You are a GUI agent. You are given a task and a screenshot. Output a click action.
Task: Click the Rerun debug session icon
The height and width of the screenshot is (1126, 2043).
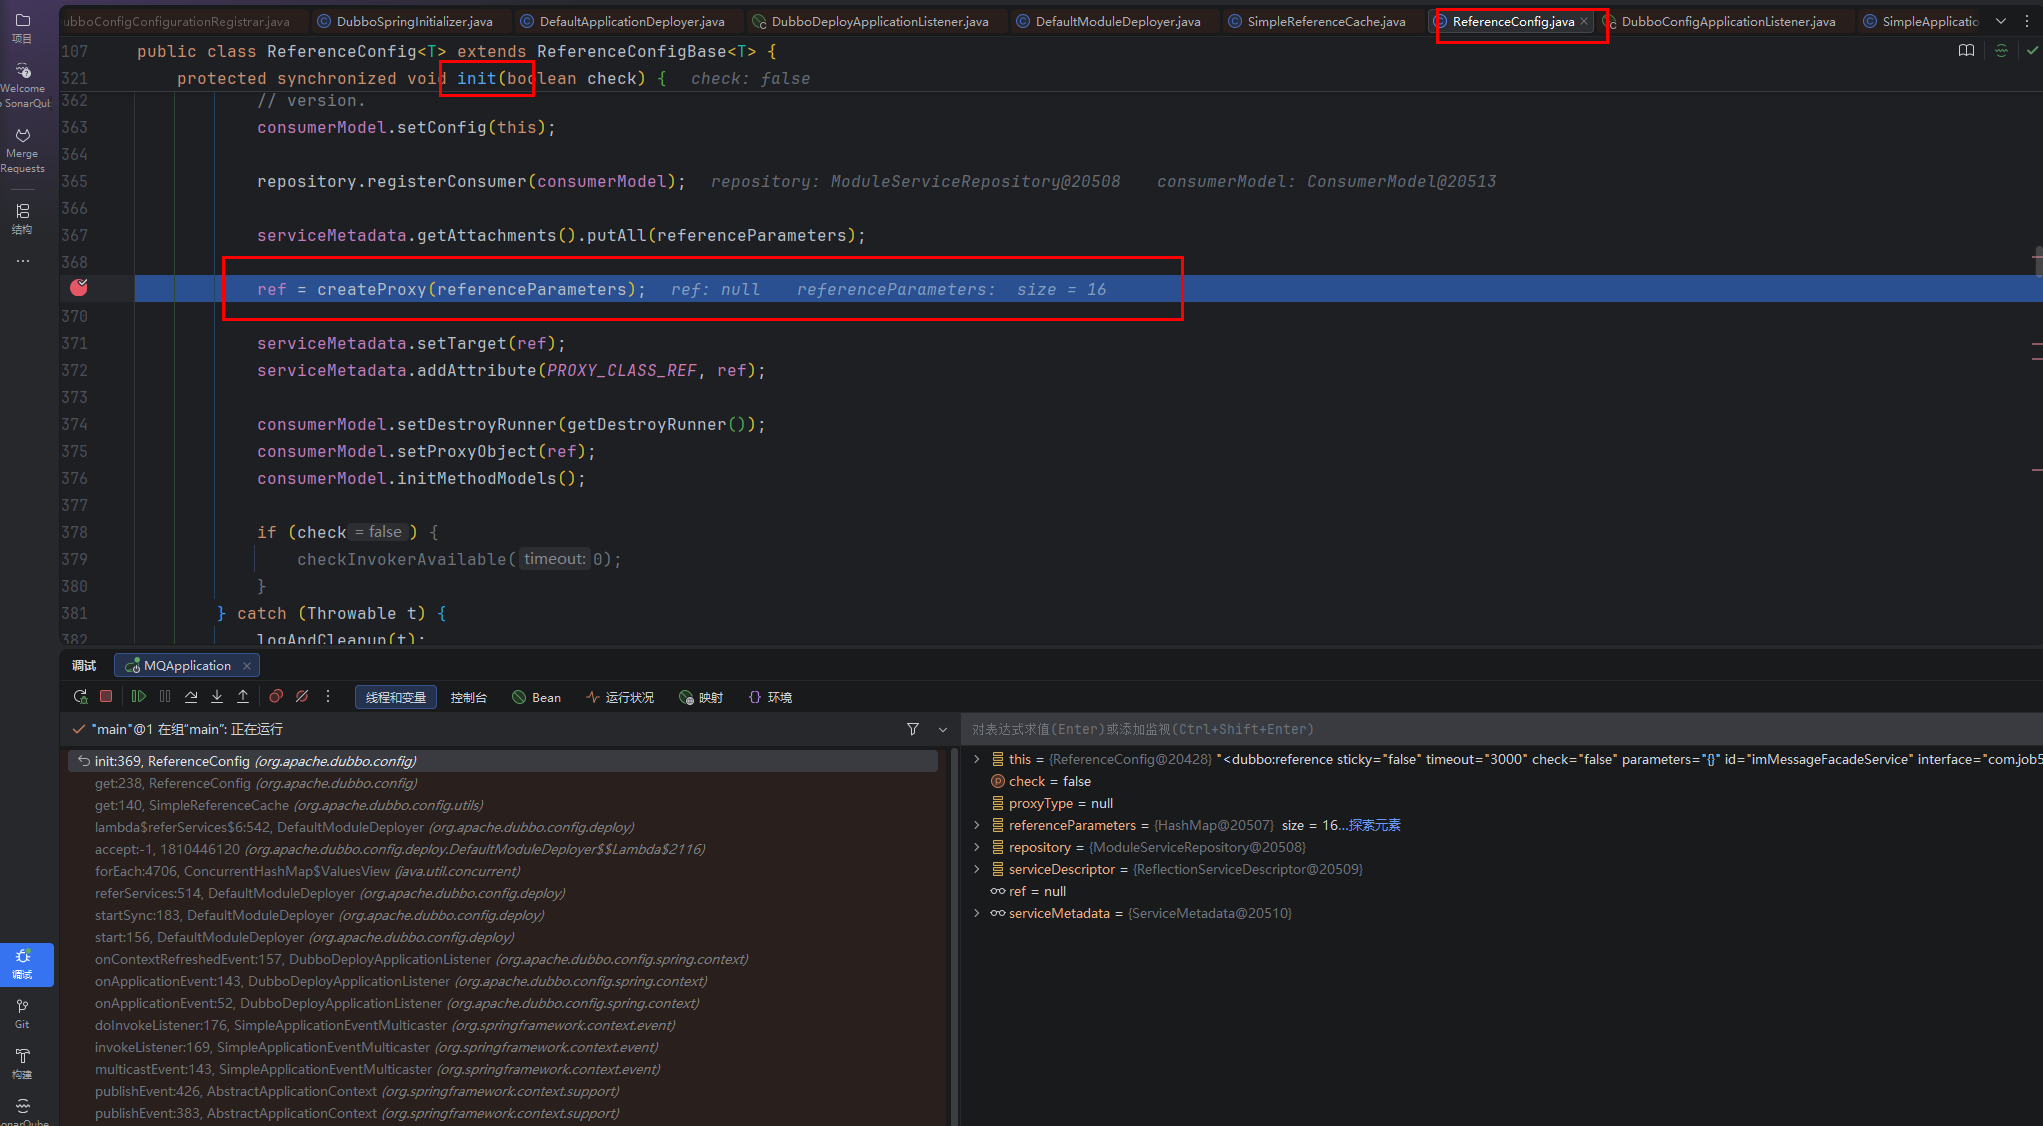[x=80, y=697]
